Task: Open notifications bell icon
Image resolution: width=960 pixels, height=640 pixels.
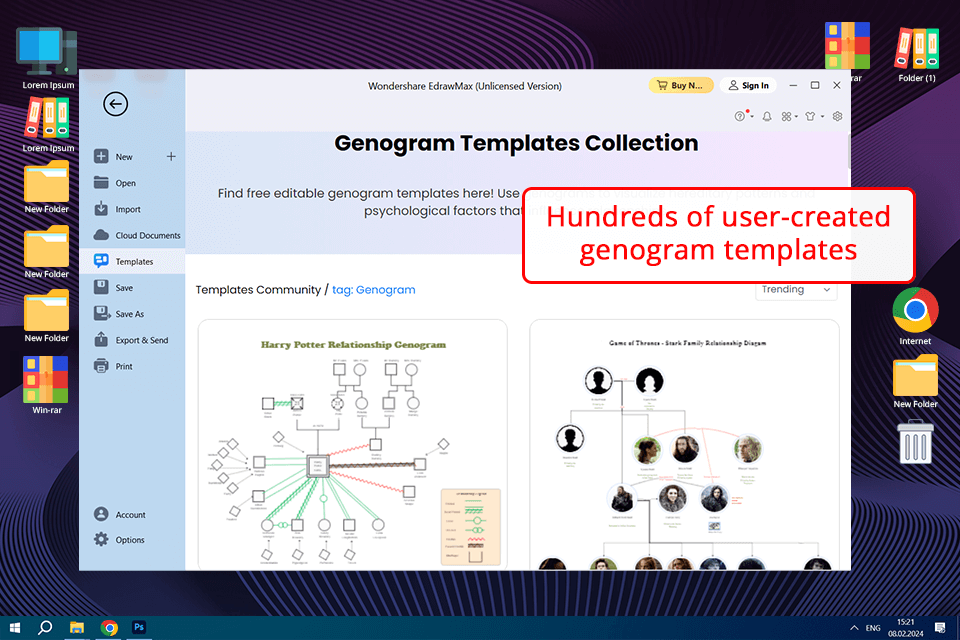Action: click(767, 116)
